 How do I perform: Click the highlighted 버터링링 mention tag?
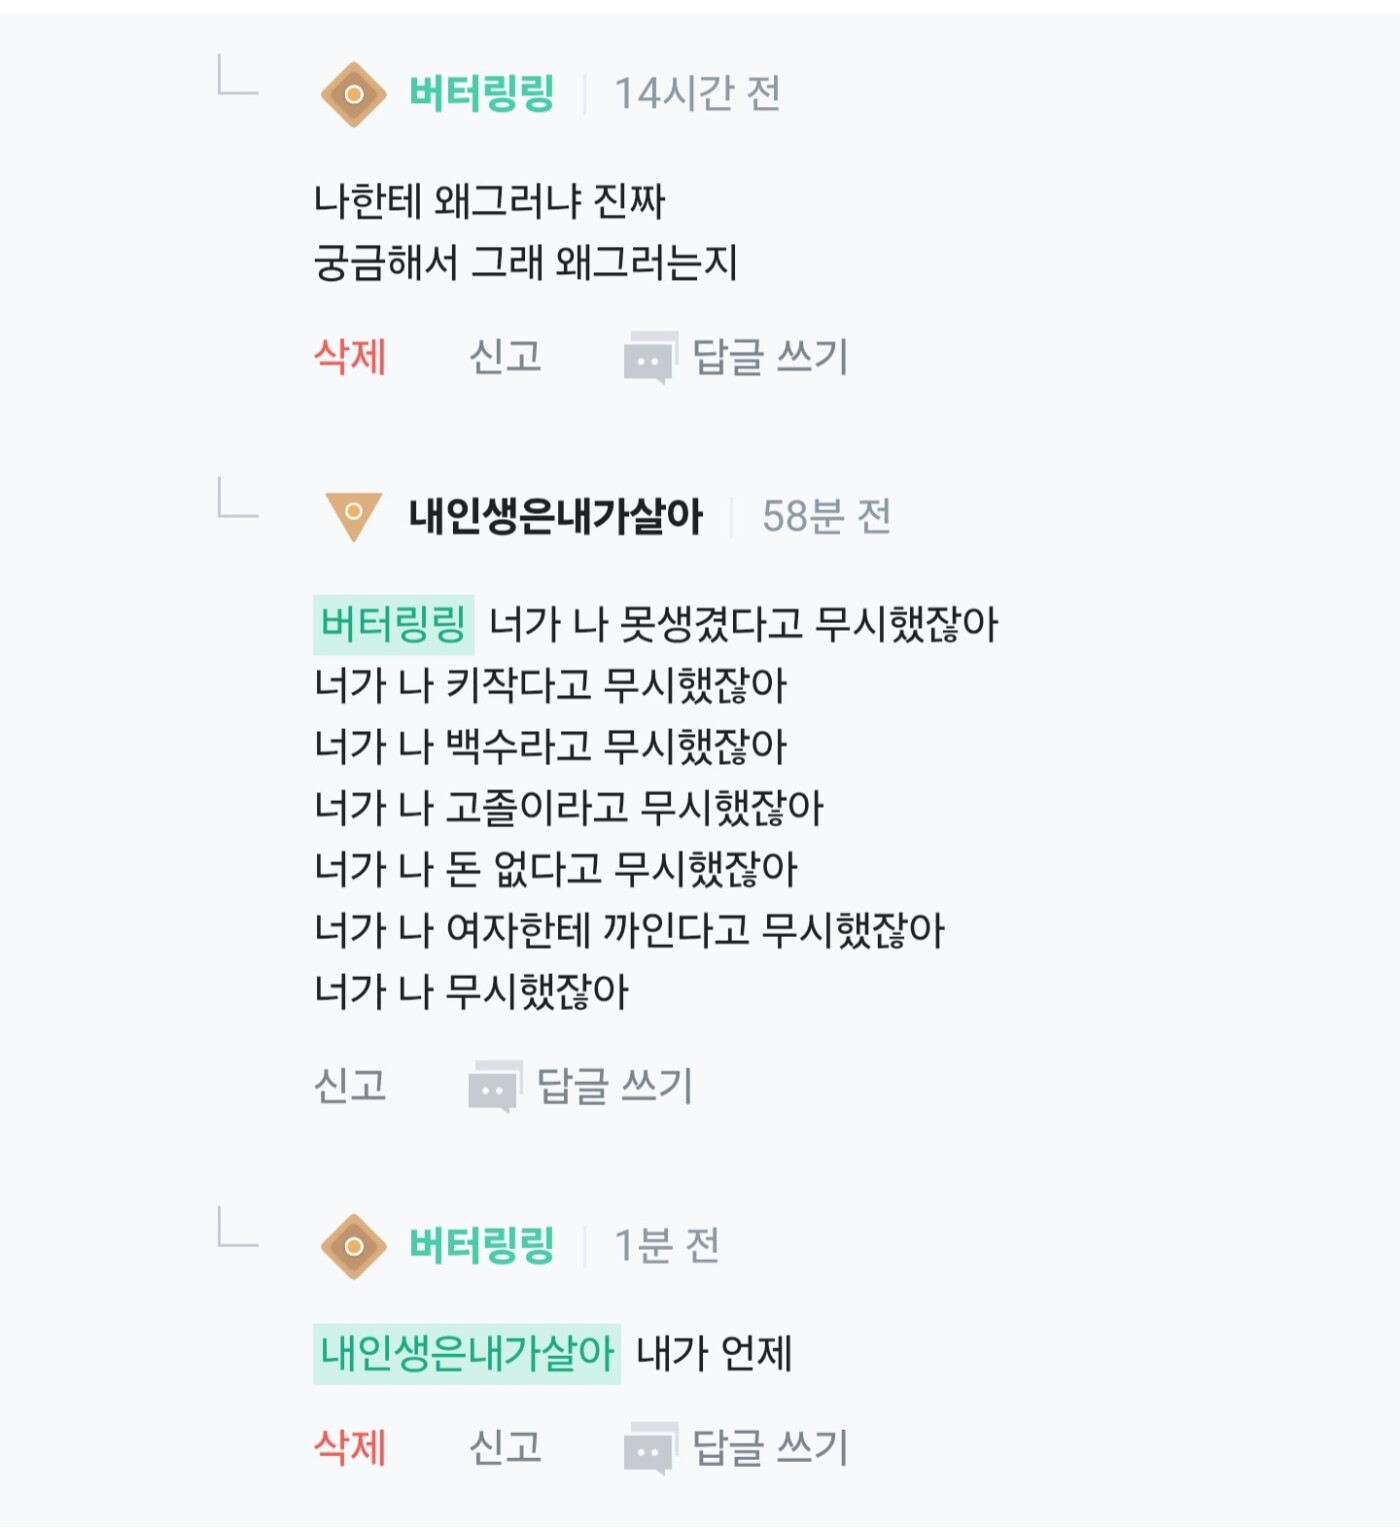point(393,624)
